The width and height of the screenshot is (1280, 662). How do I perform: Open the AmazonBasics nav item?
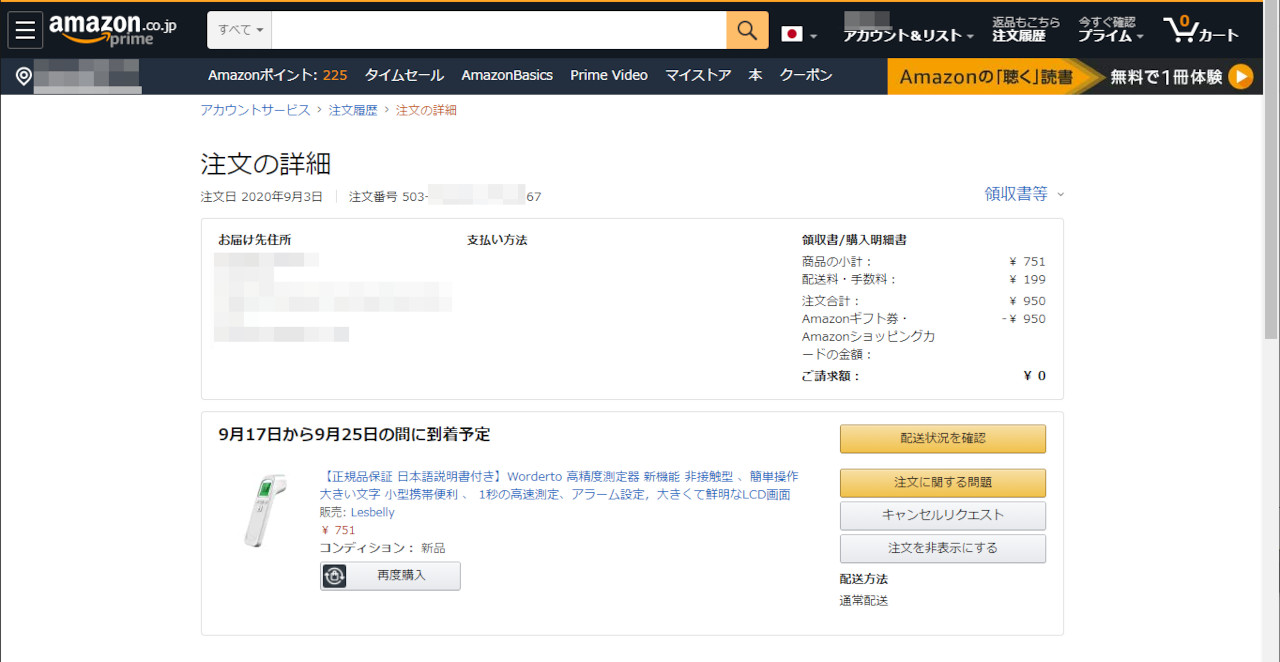(507, 75)
